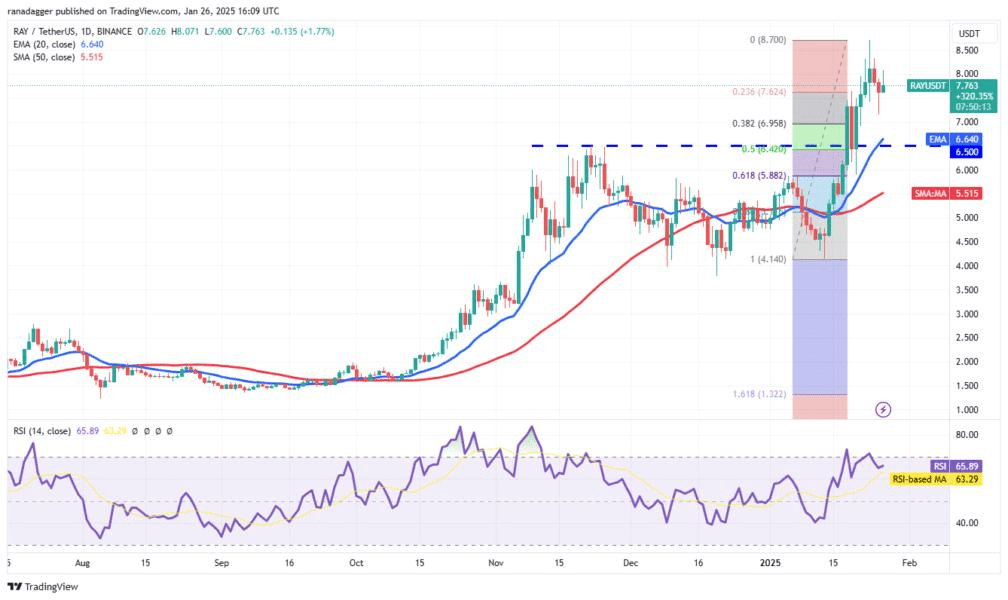
Task: Click the Oct label on time axis
Action: 356,563
